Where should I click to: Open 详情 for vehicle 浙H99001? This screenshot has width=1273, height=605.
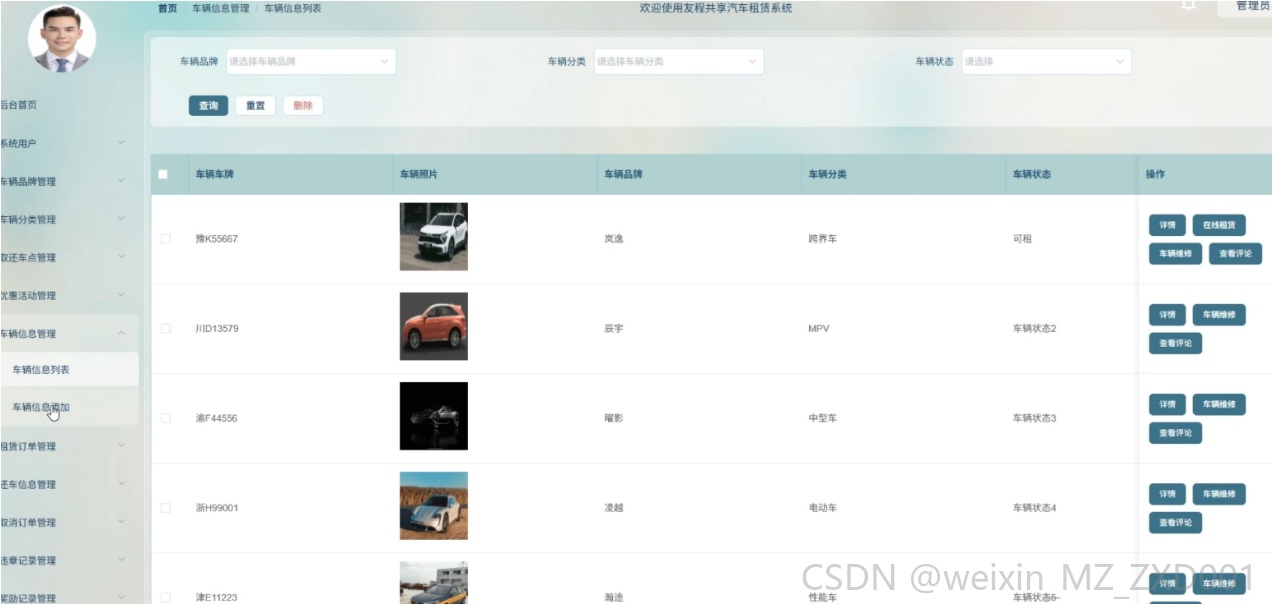pyautogui.click(x=1167, y=494)
